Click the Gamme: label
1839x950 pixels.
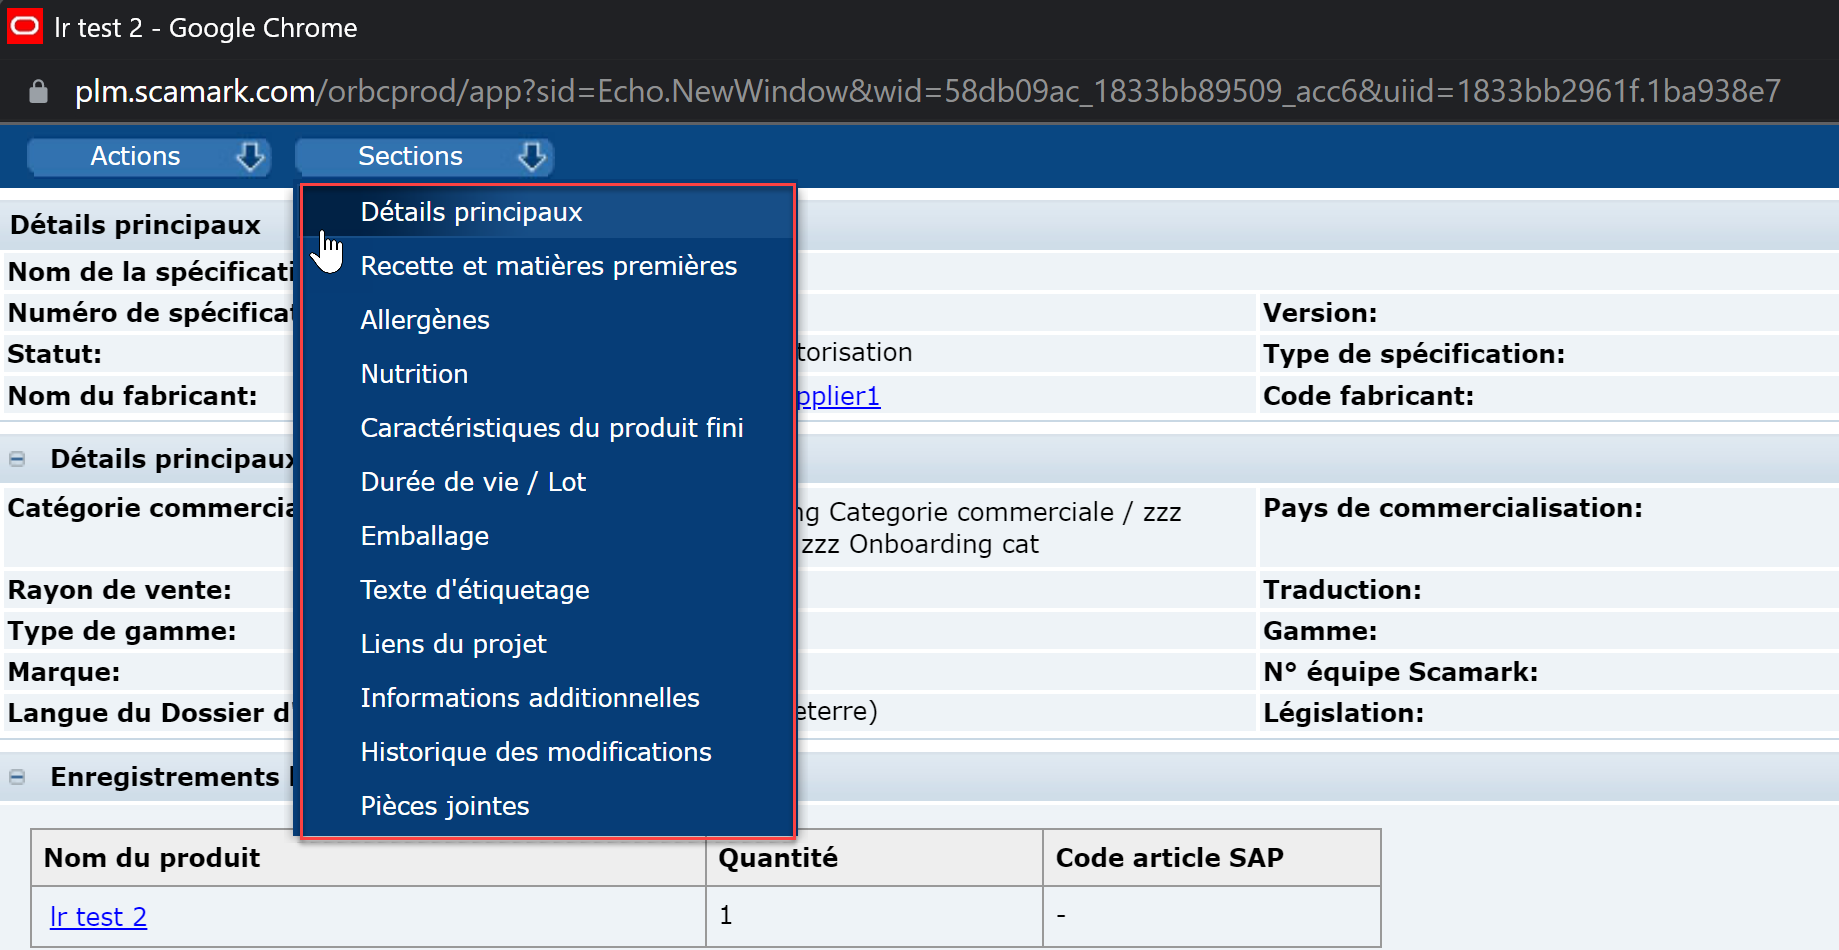[x=1320, y=631]
